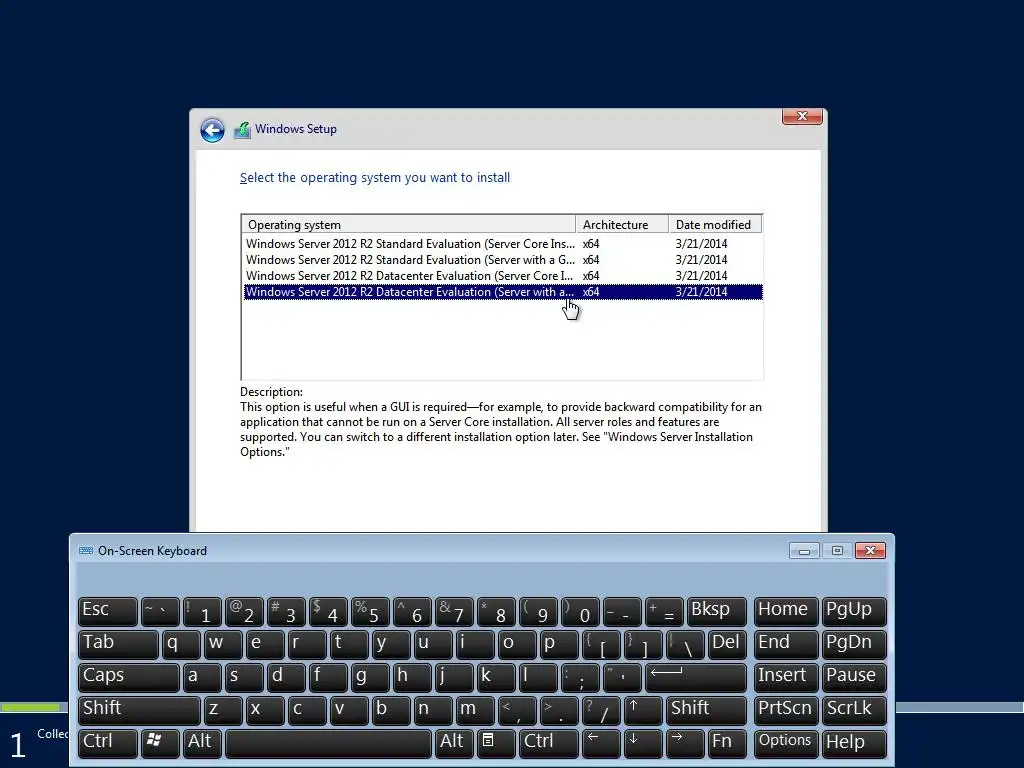1024x768 pixels.
Task: Tap the Esc key on keyboard
Action: 108,611
